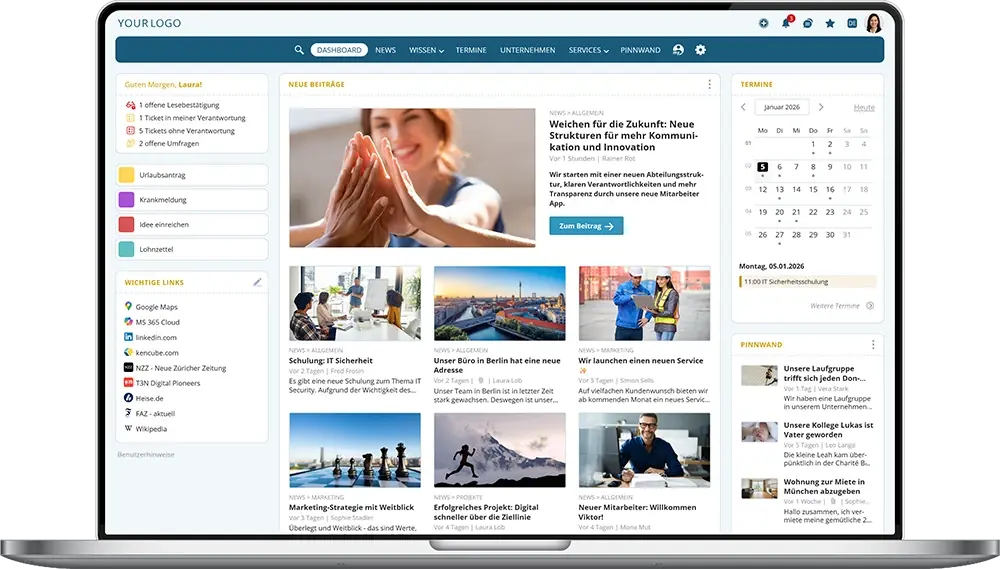Click the support headset icon in navigation
1000x569 pixels.
[678, 50]
